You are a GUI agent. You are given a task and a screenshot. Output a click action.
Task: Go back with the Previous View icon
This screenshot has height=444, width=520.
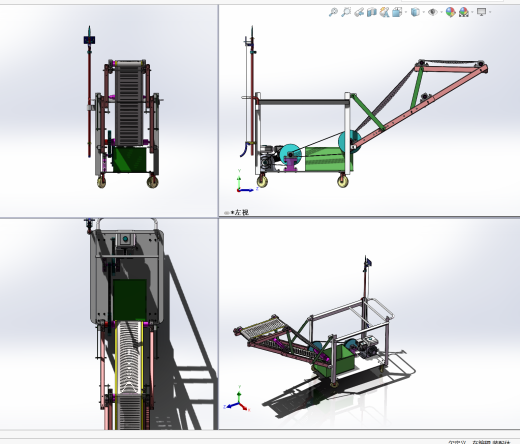pos(359,12)
